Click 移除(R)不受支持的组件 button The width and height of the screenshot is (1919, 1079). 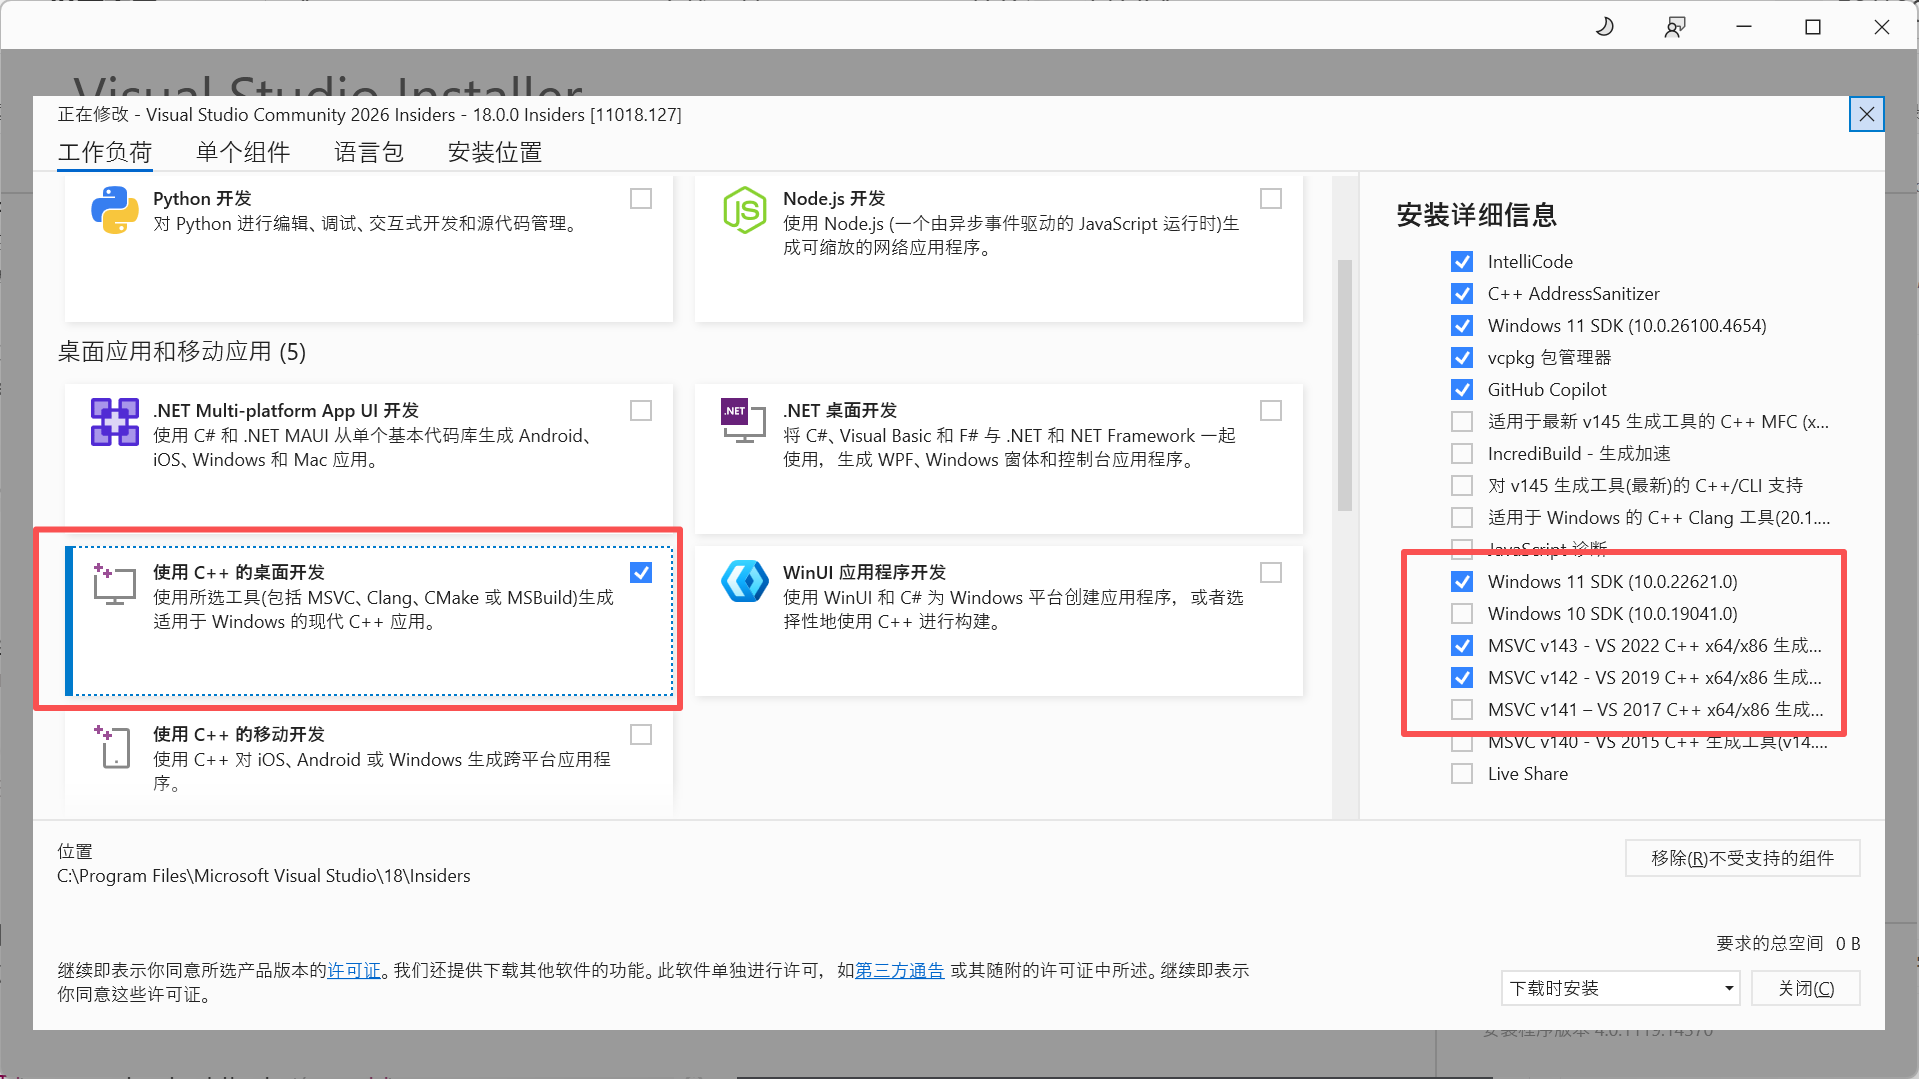(1742, 858)
